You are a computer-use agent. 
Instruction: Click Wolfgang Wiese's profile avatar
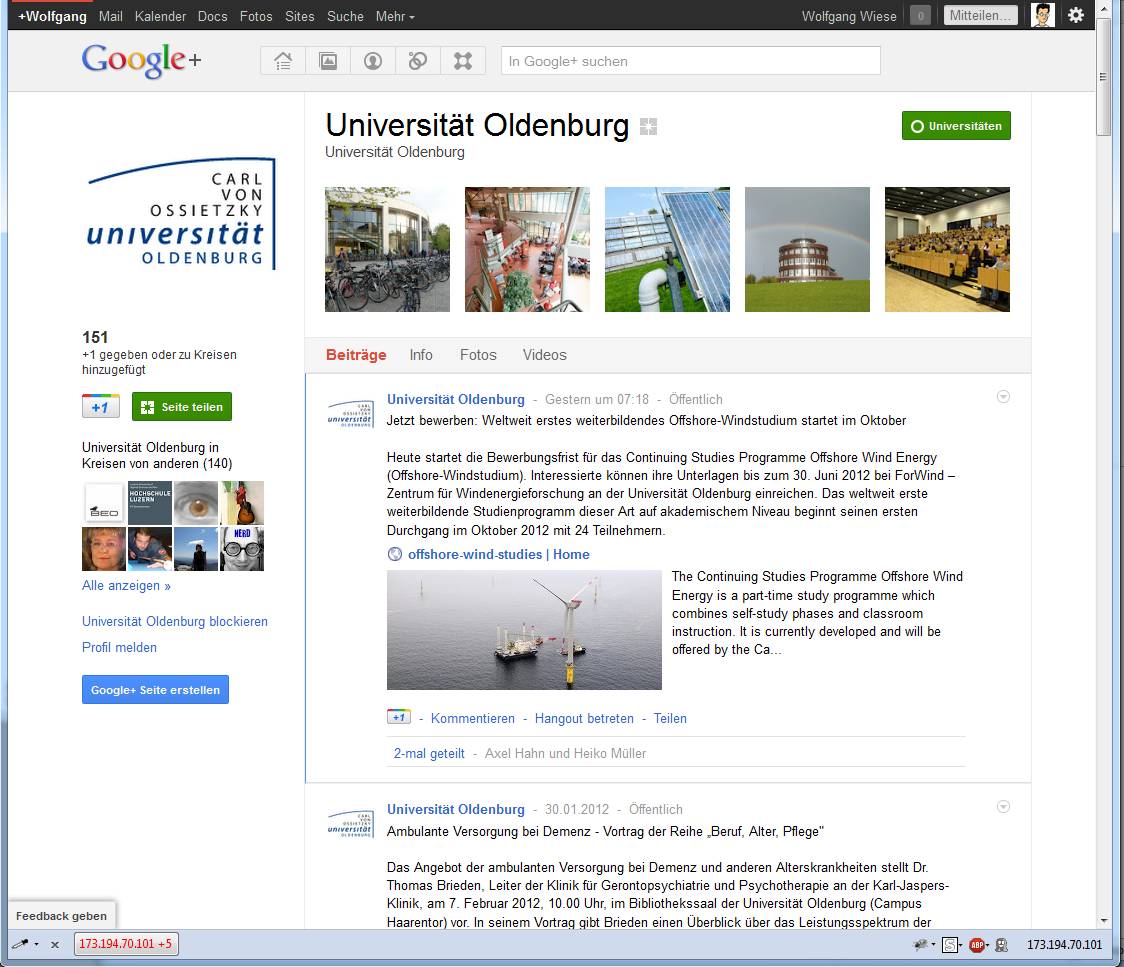click(x=1043, y=15)
